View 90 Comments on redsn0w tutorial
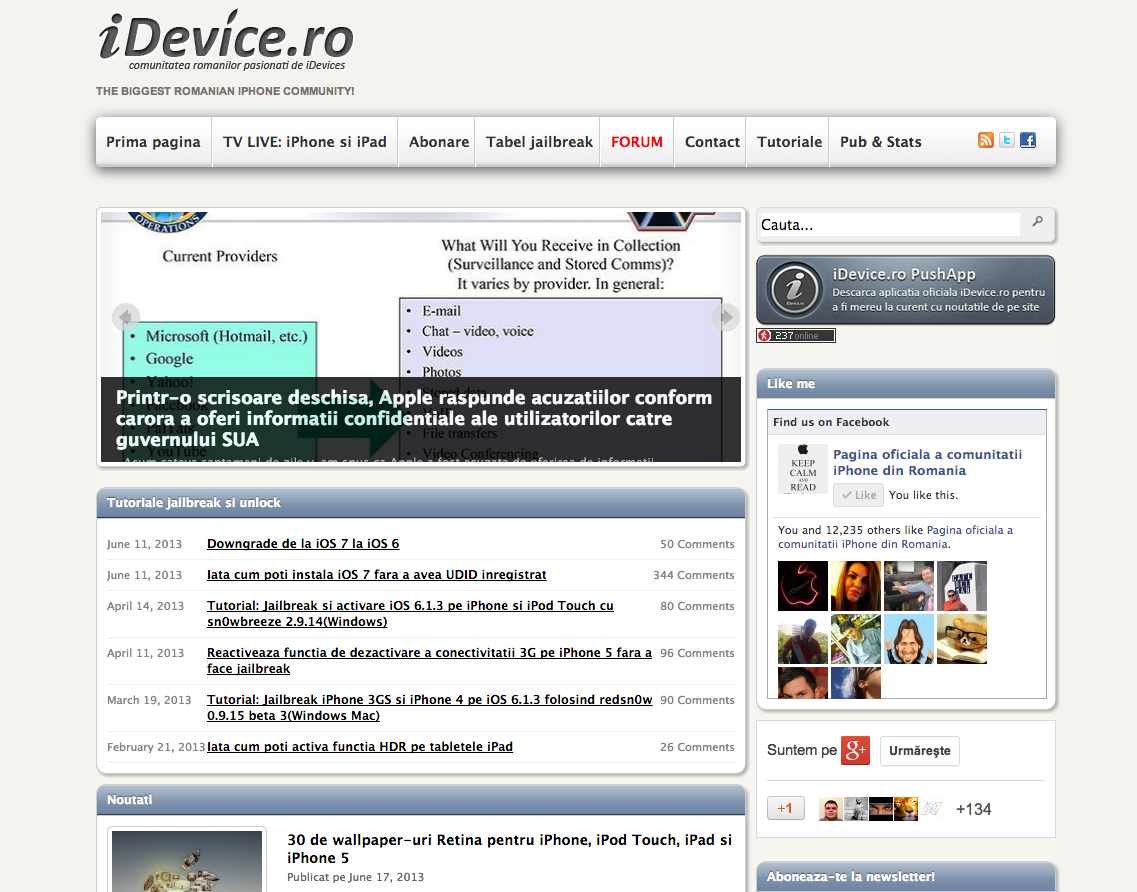The width and height of the screenshot is (1137, 892). point(697,701)
